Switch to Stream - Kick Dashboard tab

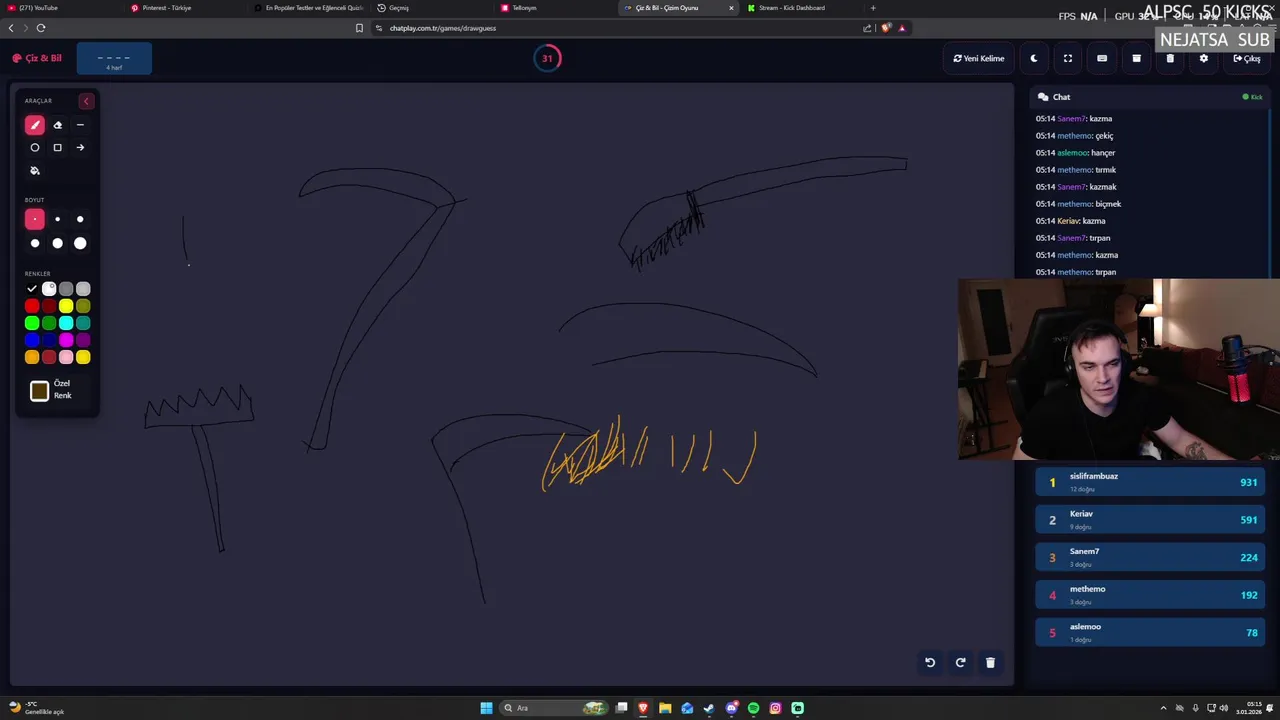(800, 8)
